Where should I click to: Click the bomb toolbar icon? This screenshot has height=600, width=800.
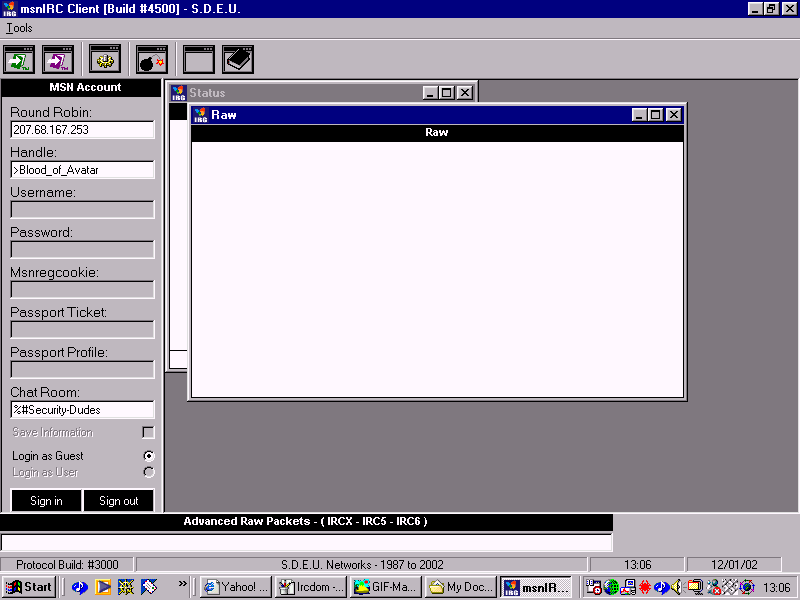tap(152, 59)
